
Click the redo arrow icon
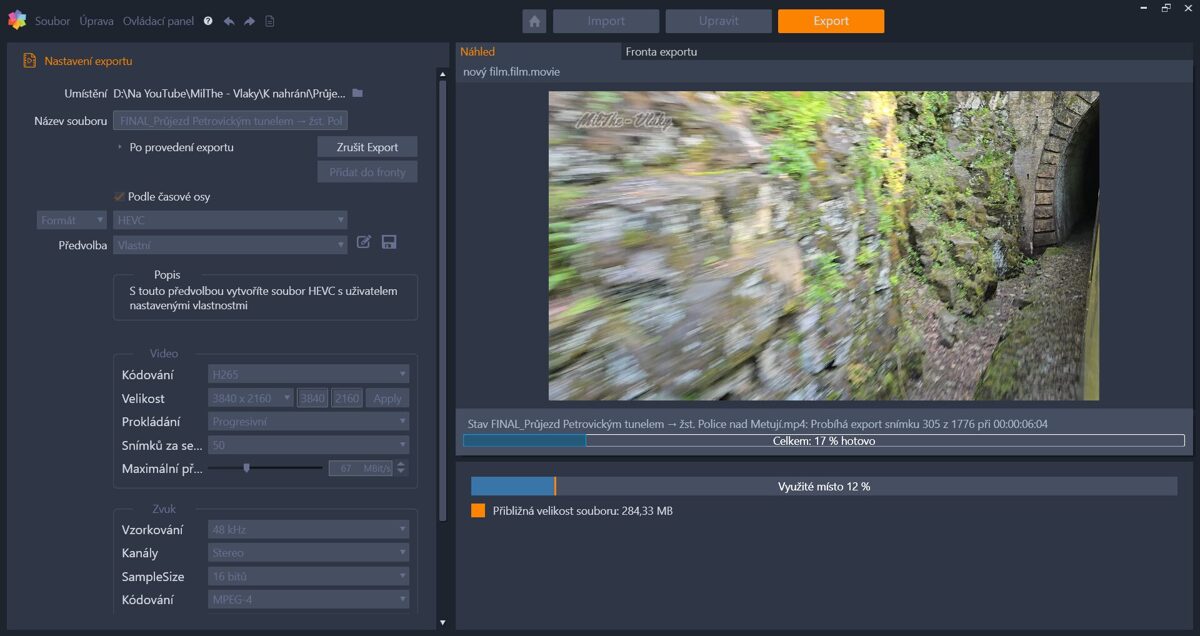tap(249, 21)
